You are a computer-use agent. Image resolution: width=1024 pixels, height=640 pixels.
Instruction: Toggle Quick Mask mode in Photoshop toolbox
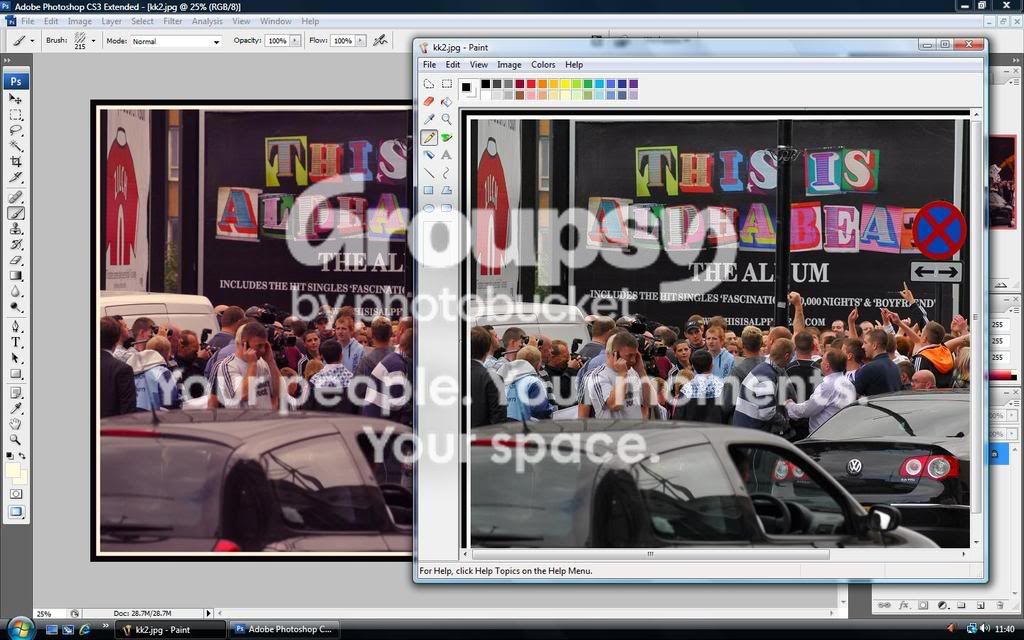pos(16,494)
